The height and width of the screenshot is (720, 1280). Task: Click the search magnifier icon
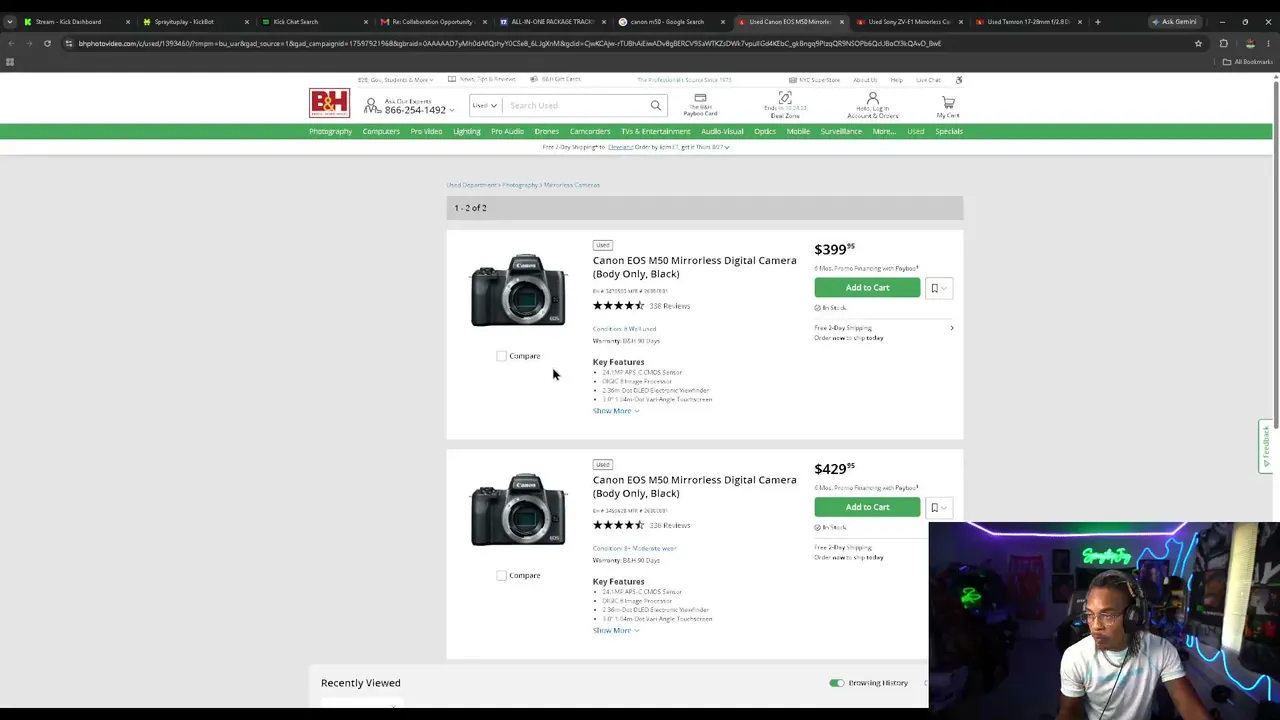tap(656, 105)
